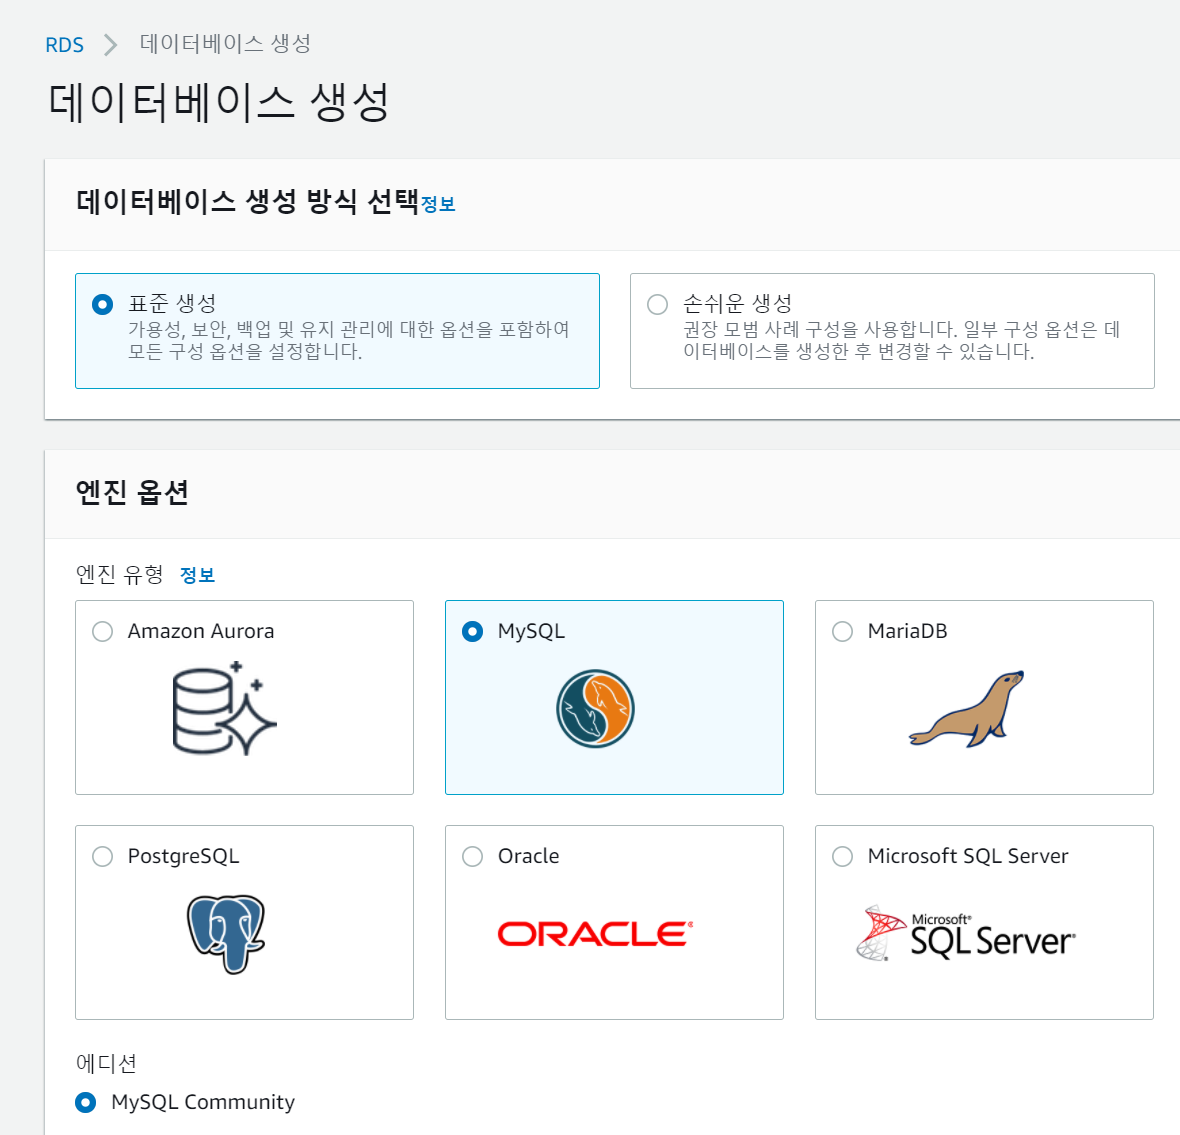Open 정보 link beside 데이터베이스 생성 방식 선택

438,204
